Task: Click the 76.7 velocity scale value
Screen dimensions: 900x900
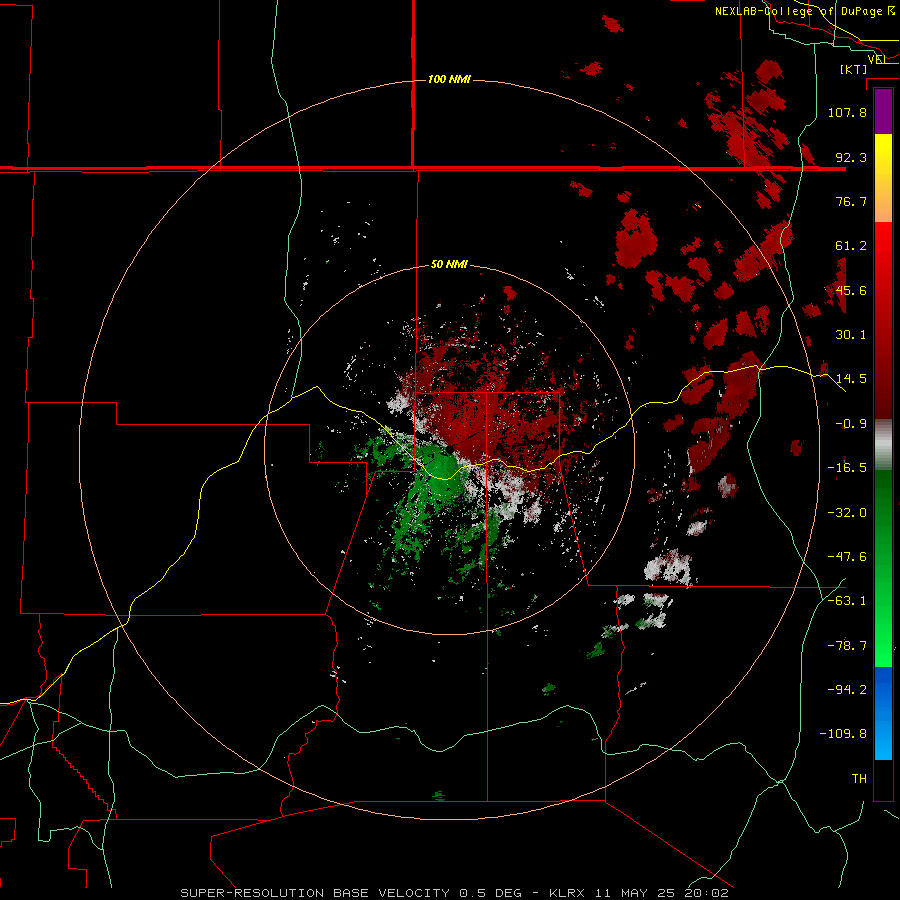Action: [851, 201]
